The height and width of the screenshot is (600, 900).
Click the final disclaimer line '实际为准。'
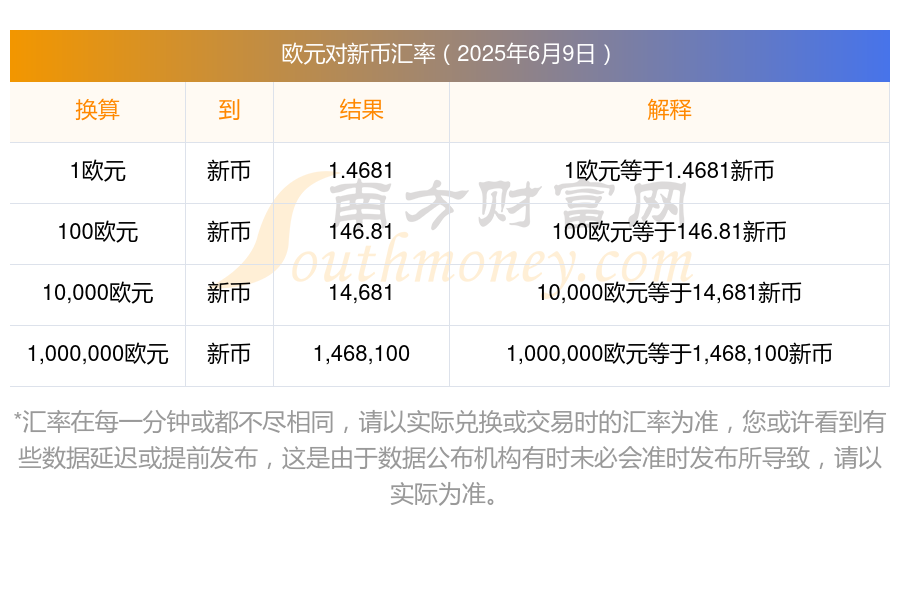[x=444, y=494]
